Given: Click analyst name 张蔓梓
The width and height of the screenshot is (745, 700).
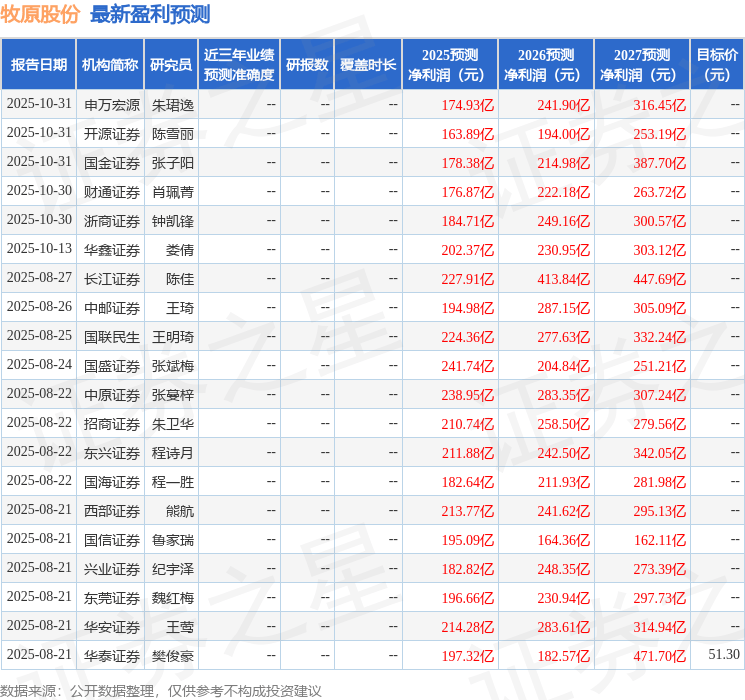Looking at the screenshot, I should pos(173,395).
